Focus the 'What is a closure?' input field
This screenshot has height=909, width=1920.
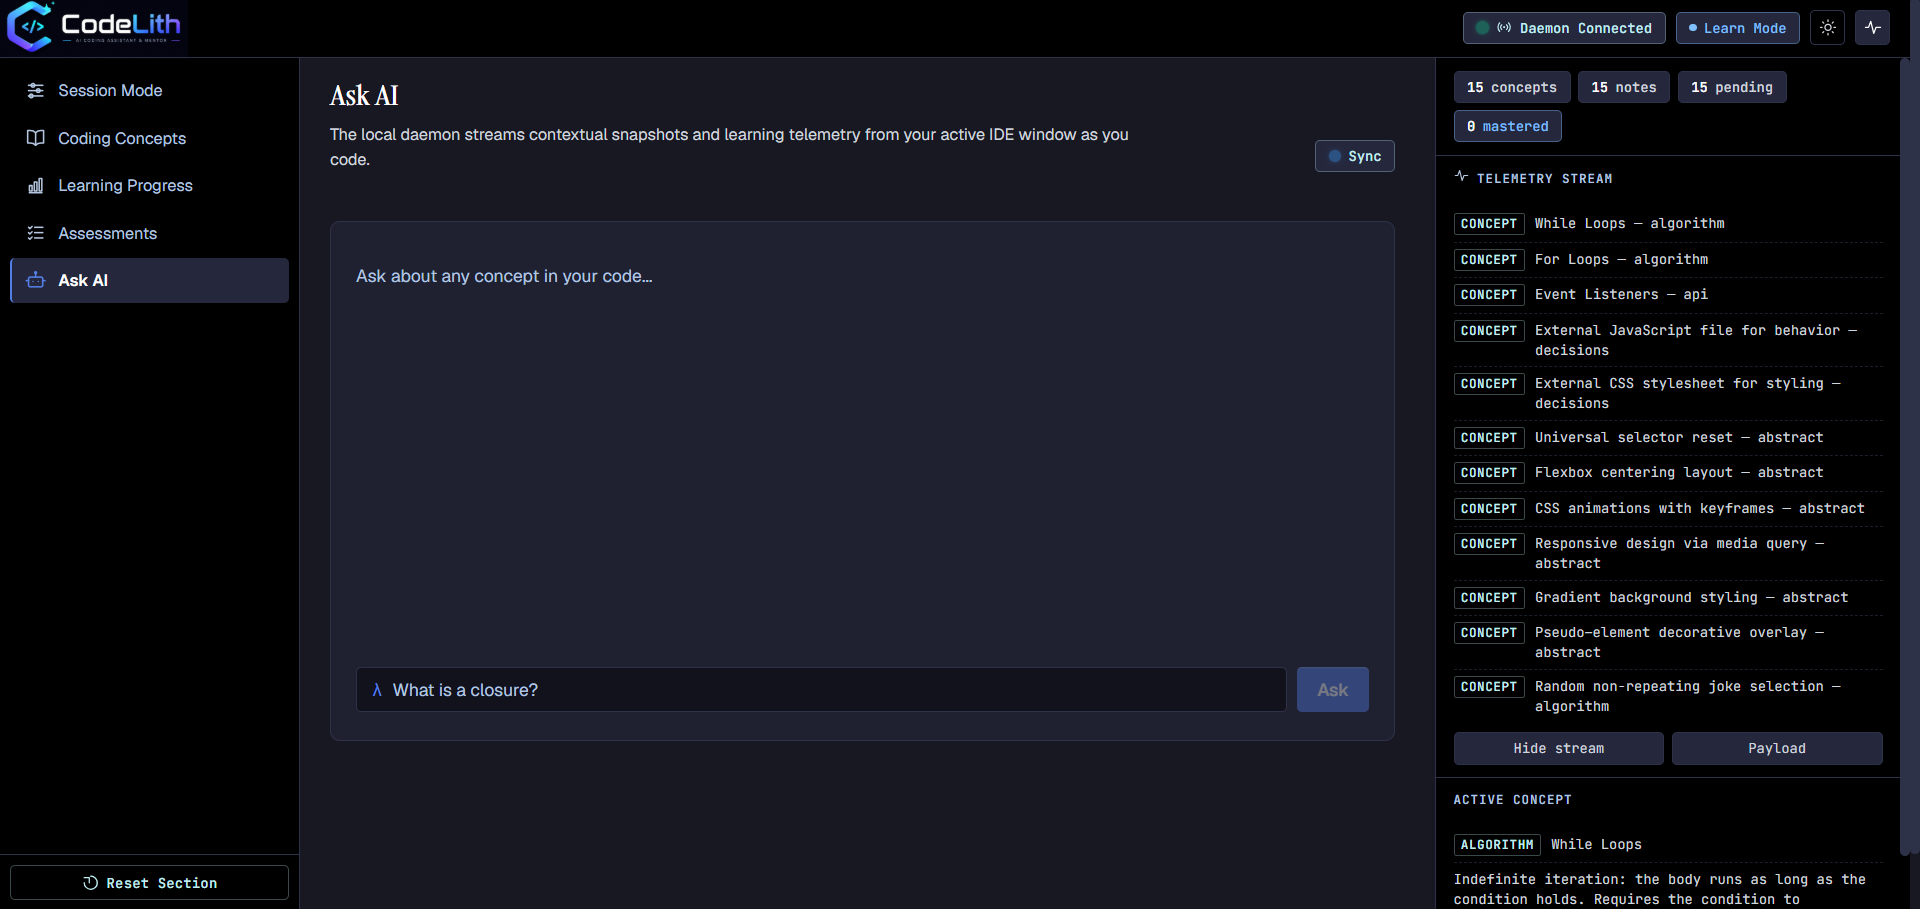tap(821, 690)
